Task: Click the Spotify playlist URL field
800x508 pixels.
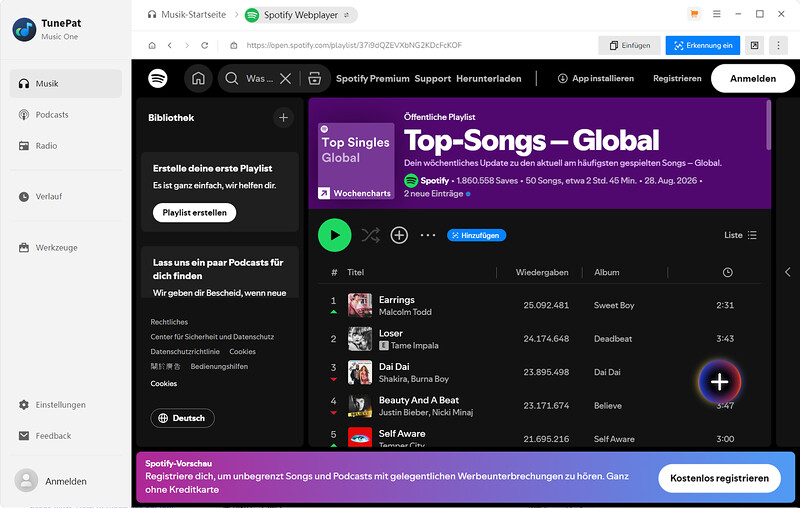Action: [354, 45]
